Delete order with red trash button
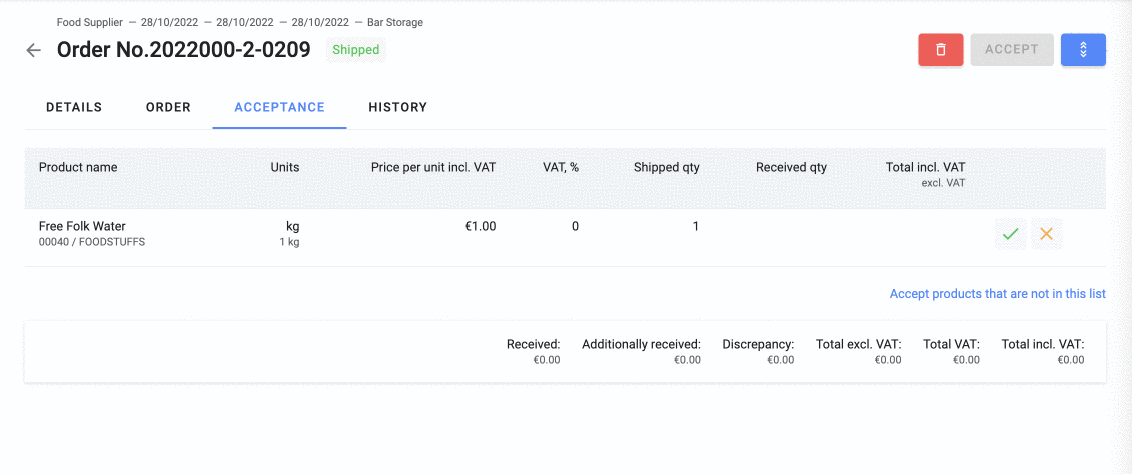Screen dimensions: 1132x474 point(940,50)
